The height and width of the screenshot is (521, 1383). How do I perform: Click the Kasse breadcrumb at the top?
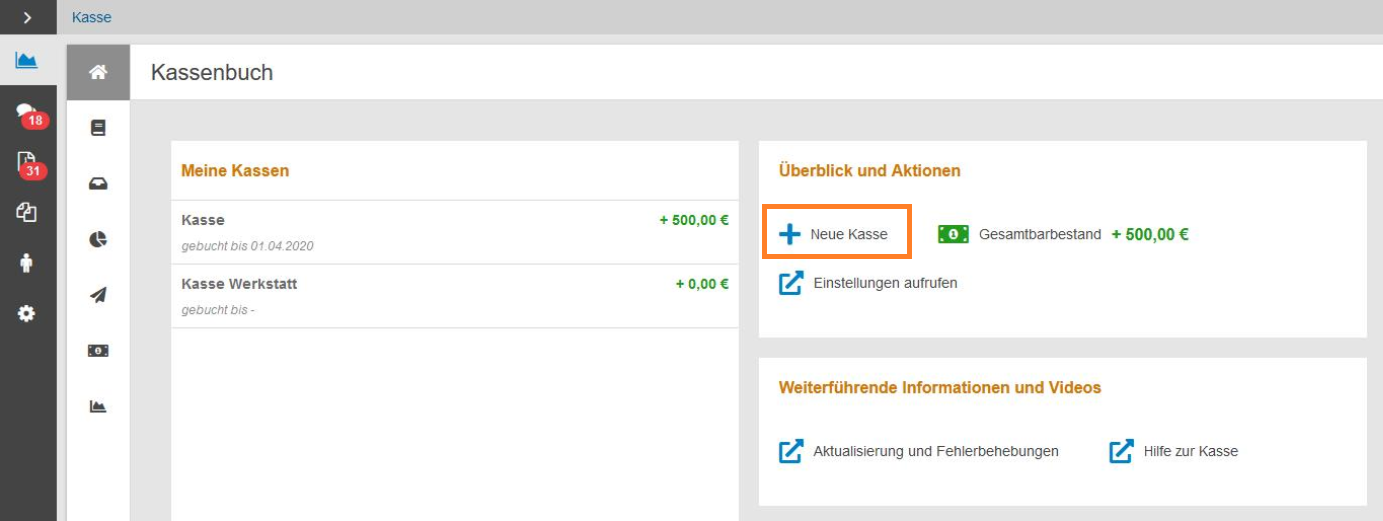point(92,17)
